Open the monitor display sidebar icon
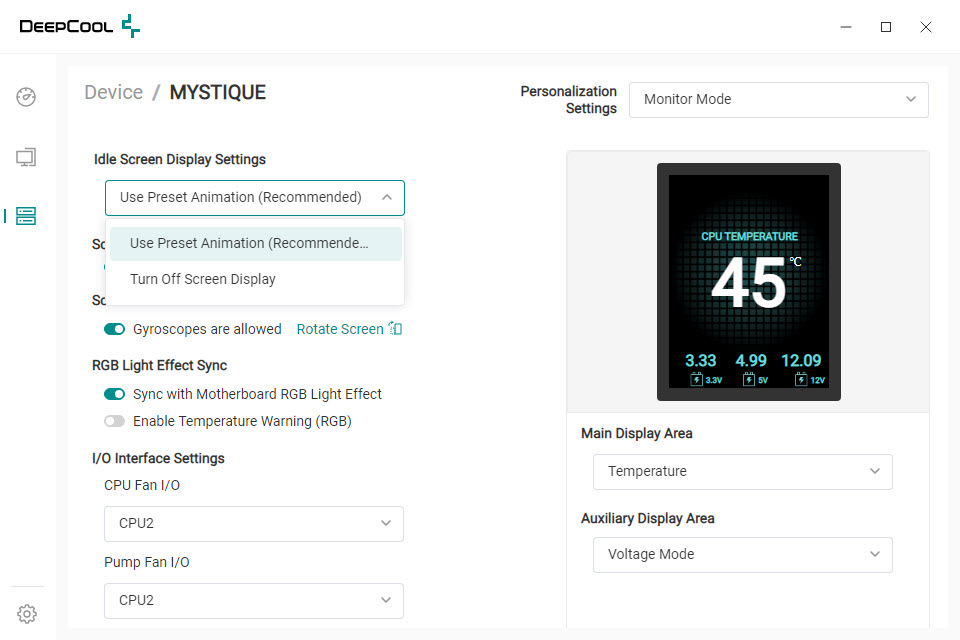This screenshot has width=960, height=640. 26,157
